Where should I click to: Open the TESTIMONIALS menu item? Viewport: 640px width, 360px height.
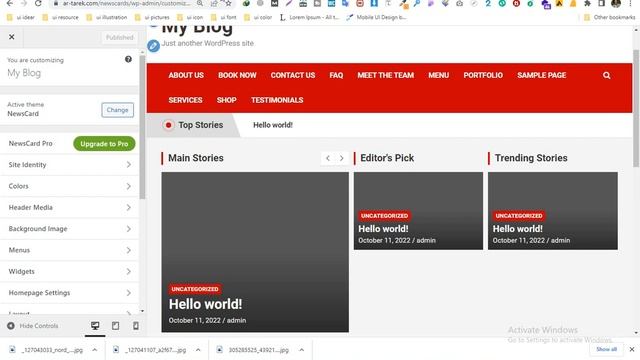277,100
